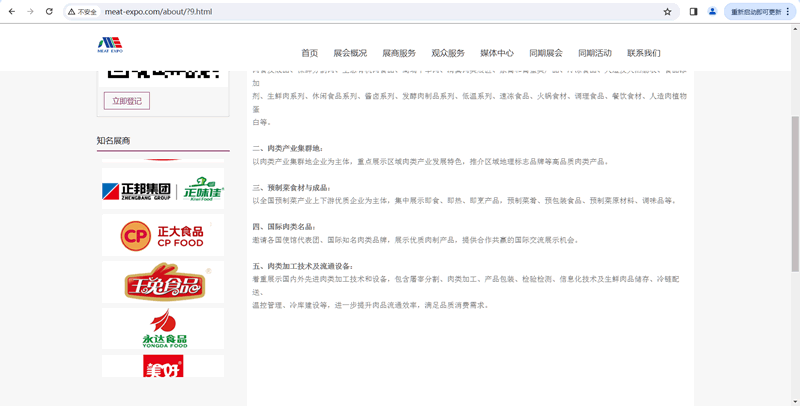Open the browser side panel icon
Viewport: 800px width, 406px height.
[x=694, y=12]
